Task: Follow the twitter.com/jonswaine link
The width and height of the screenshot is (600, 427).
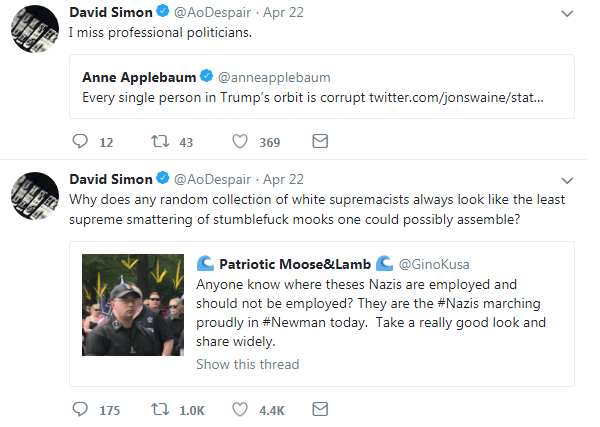Action: 456,98
